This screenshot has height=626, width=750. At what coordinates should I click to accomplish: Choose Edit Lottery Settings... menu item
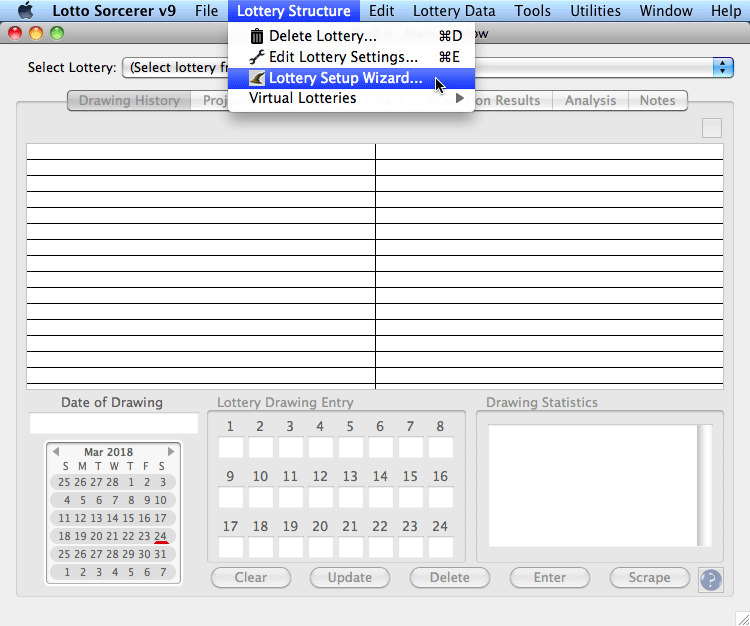351,57
